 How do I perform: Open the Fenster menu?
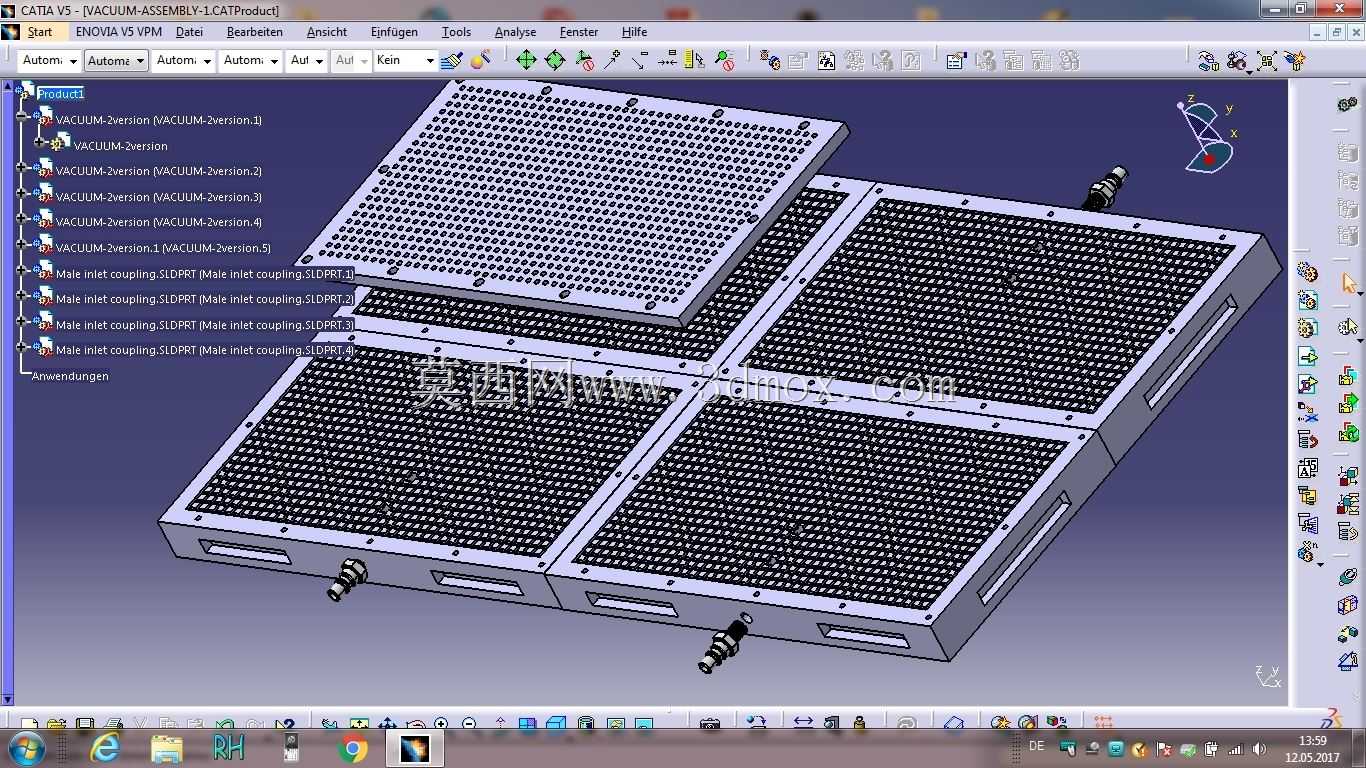[x=579, y=32]
